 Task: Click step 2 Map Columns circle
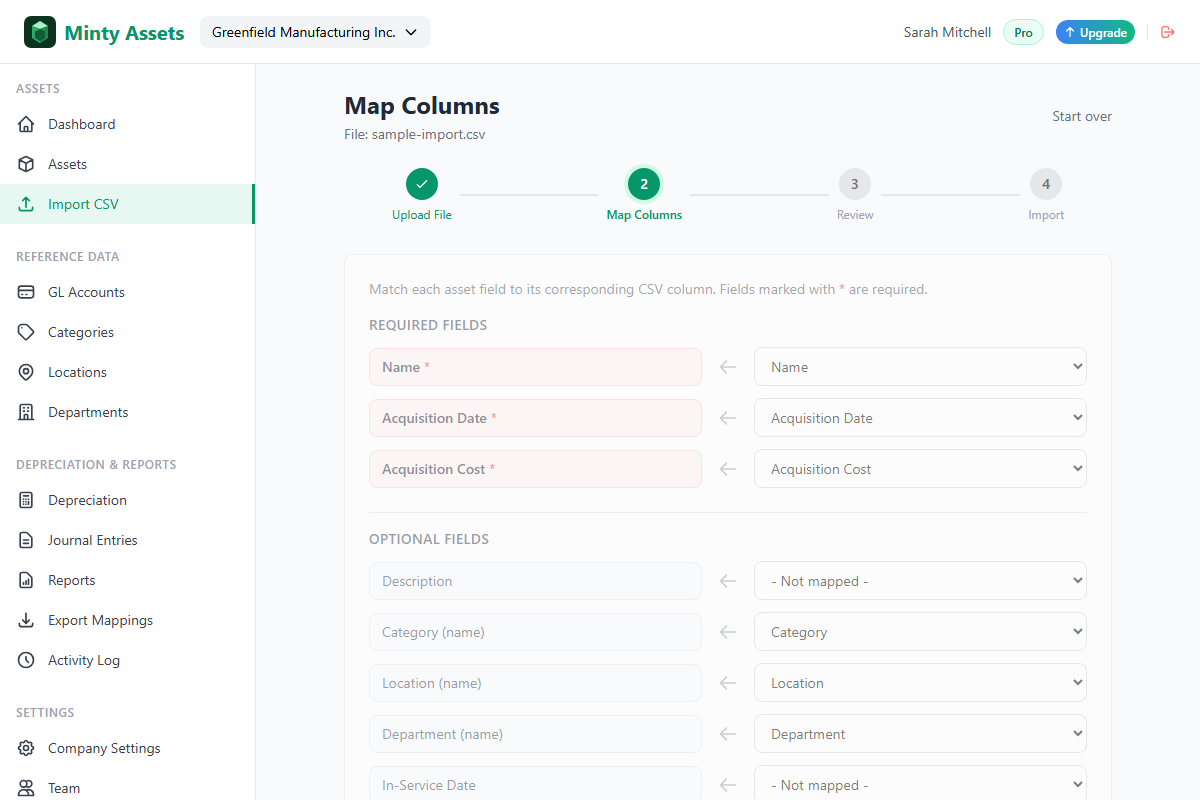point(644,184)
